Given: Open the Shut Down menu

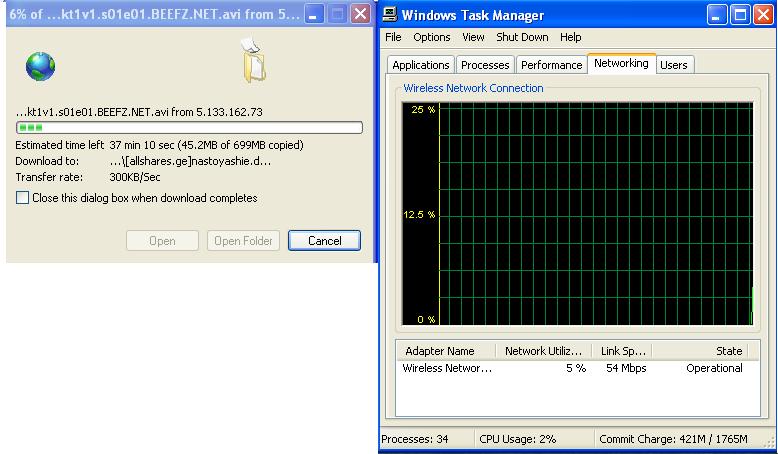Looking at the screenshot, I should (x=522, y=37).
